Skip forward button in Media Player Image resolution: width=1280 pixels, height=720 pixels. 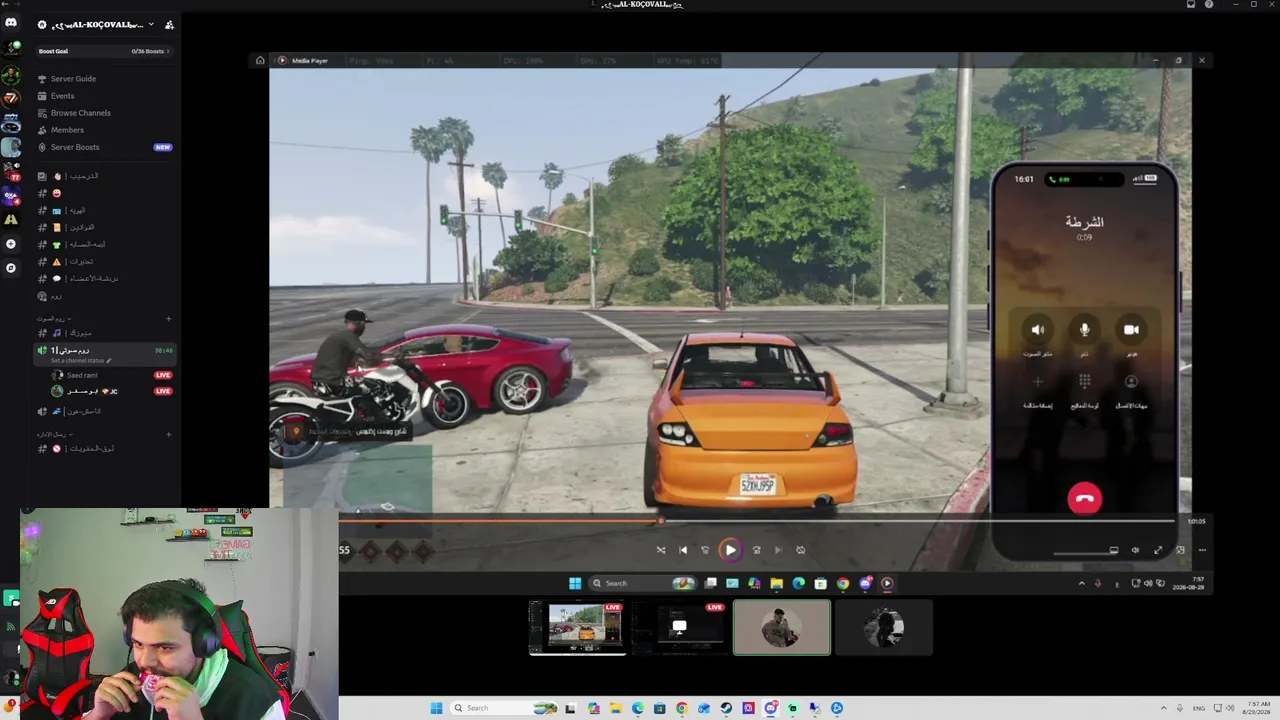pyautogui.click(x=756, y=550)
